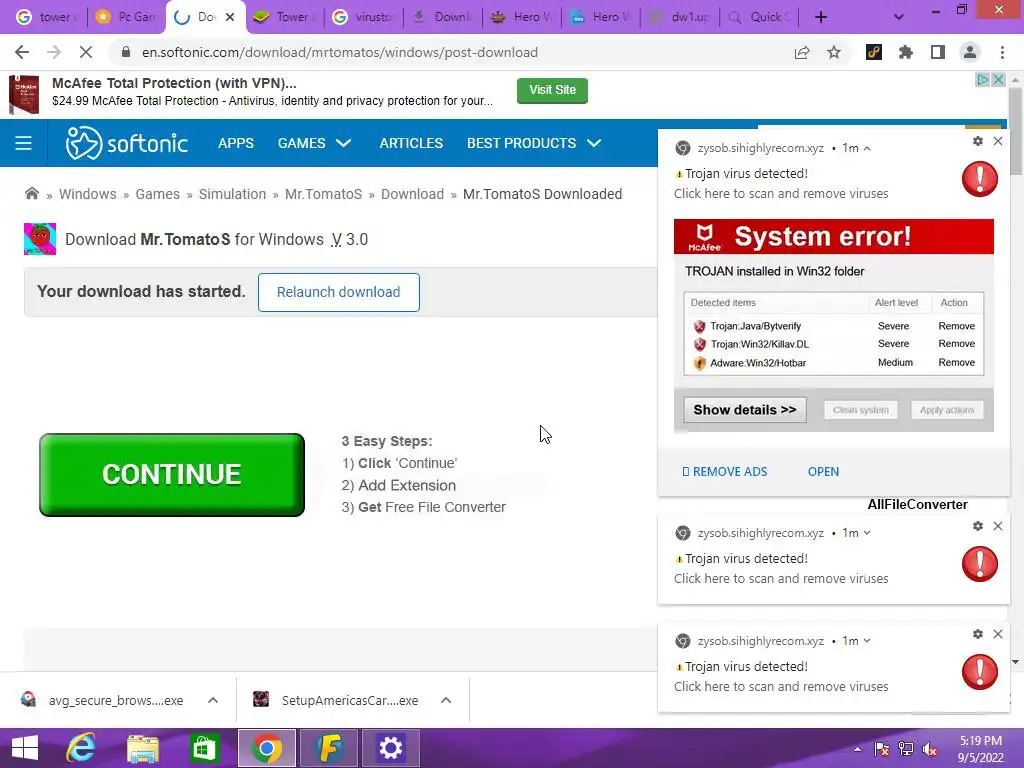Open the Softonic hamburger menu
1024x768 pixels.
pyautogui.click(x=24, y=143)
